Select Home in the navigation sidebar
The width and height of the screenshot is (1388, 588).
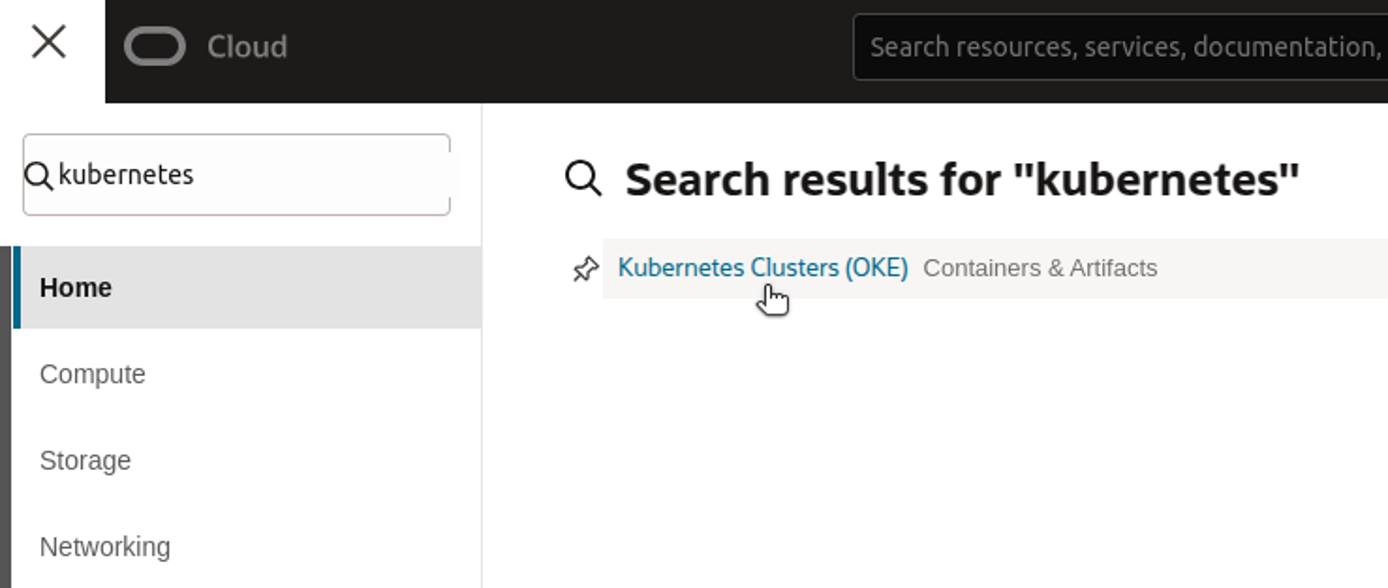[x=76, y=287]
